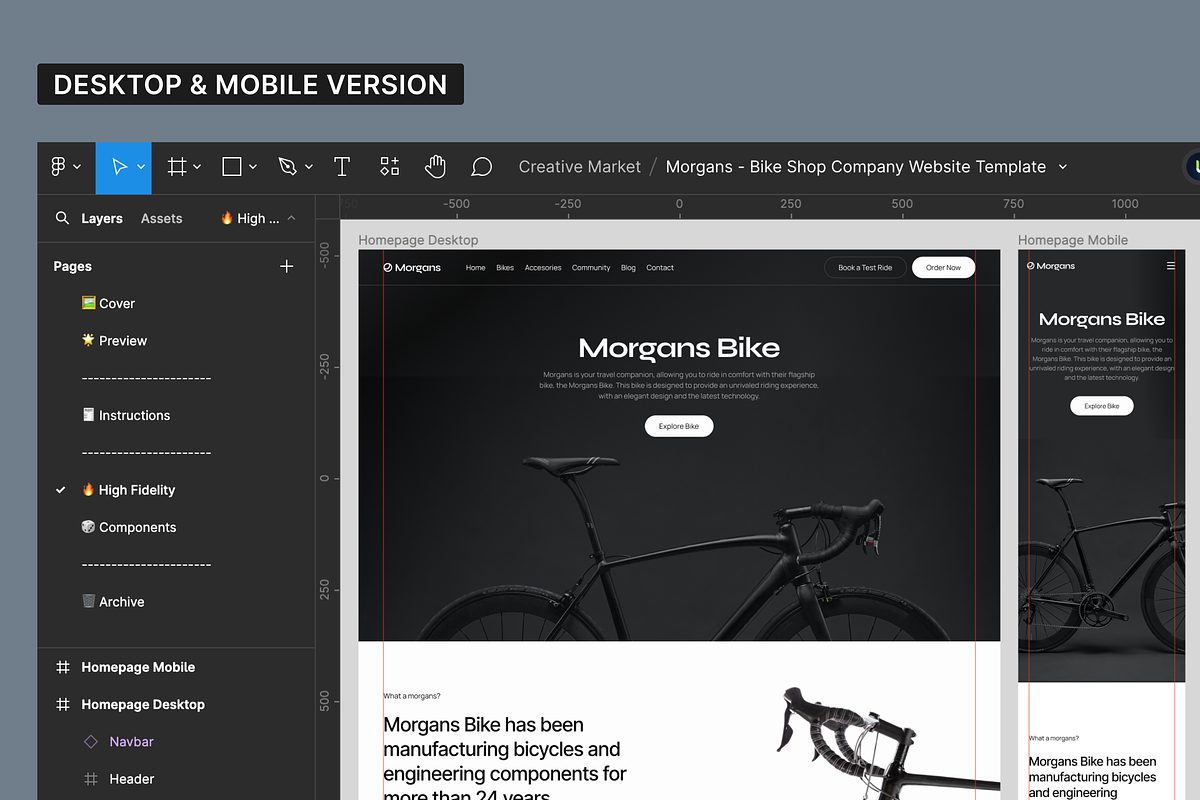The height and width of the screenshot is (800, 1200).
Task: Click the handlebar image on desktop frame
Action: tap(888, 742)
